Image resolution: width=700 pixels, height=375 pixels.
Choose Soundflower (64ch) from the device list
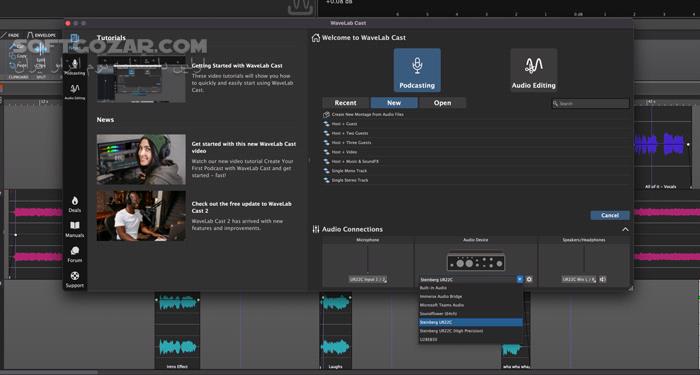tap(471, 313)
